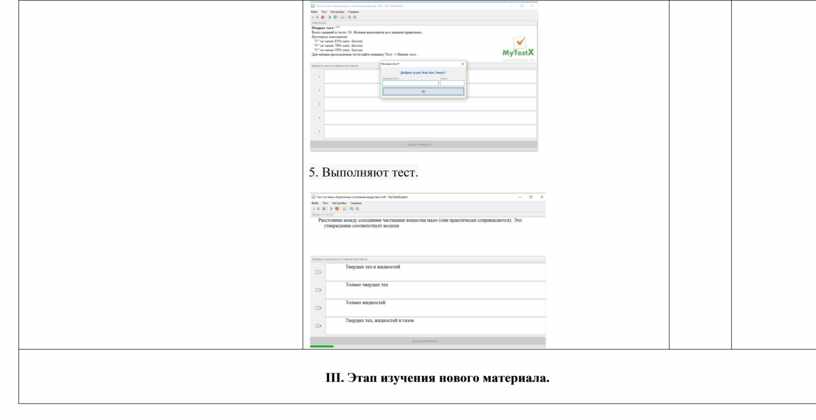Click the red icon in the upper window toolbar
Screen dimensions: 816x420
(322, 17)
